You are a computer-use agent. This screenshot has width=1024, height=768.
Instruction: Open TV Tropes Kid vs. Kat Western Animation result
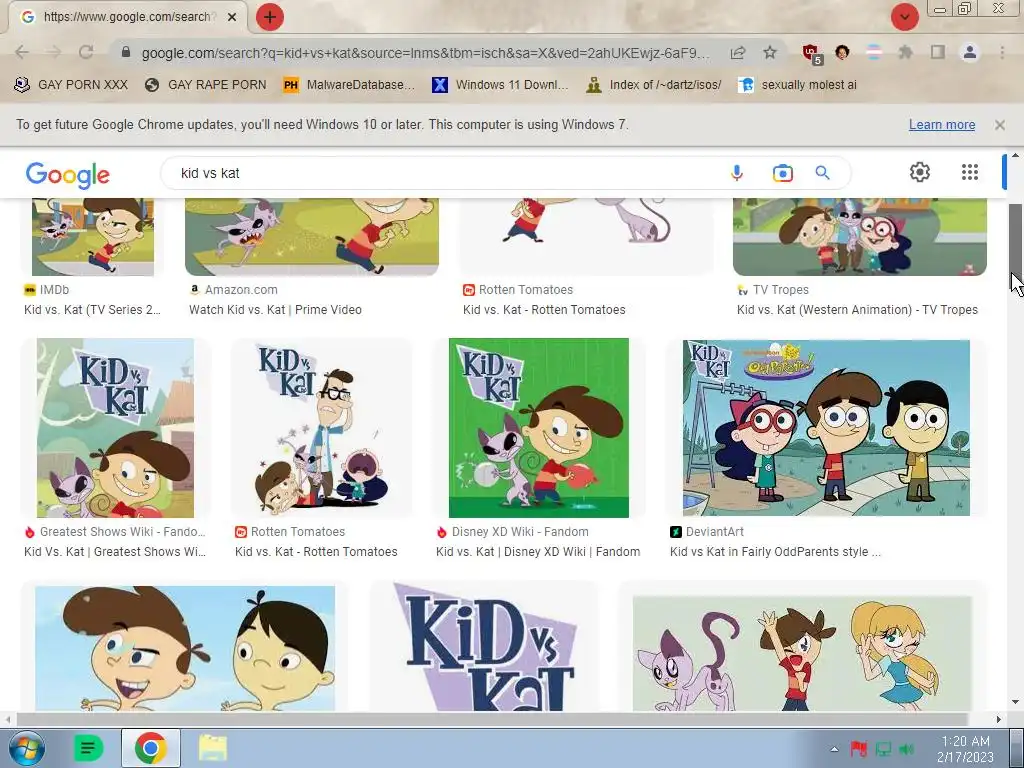tap(857, 310)
